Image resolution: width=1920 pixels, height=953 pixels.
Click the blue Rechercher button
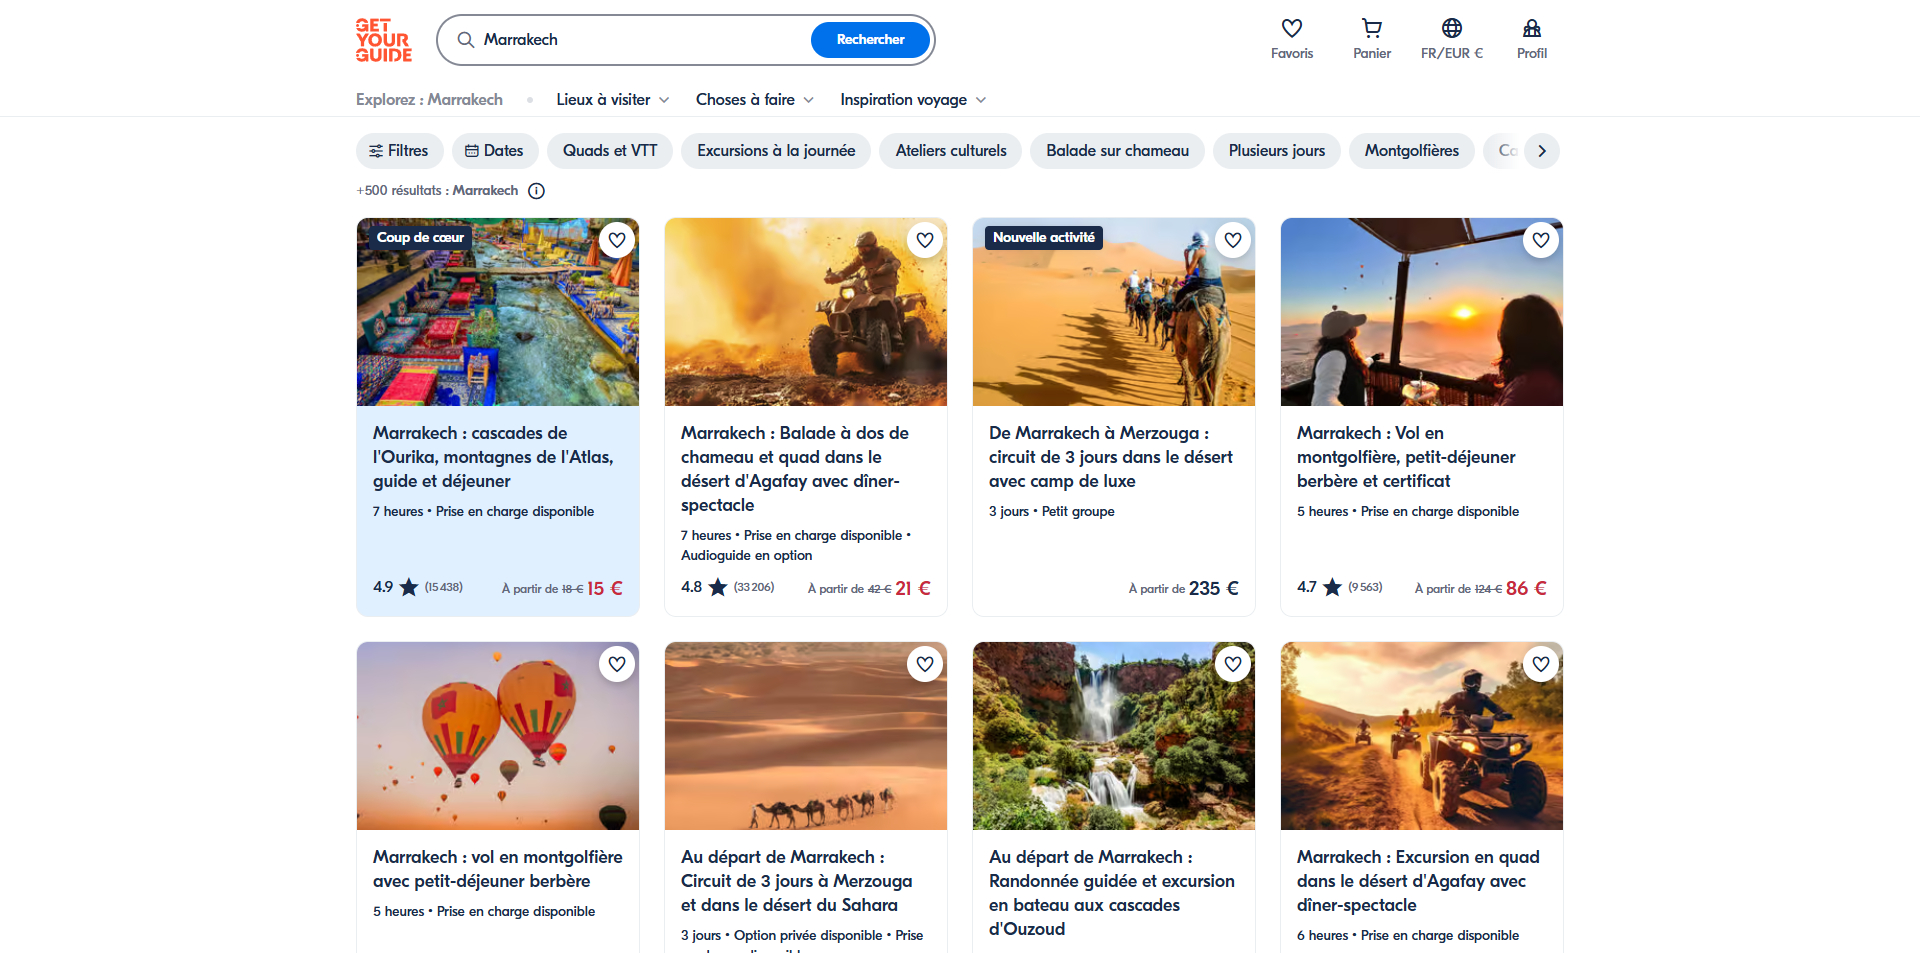click(870, 40)
